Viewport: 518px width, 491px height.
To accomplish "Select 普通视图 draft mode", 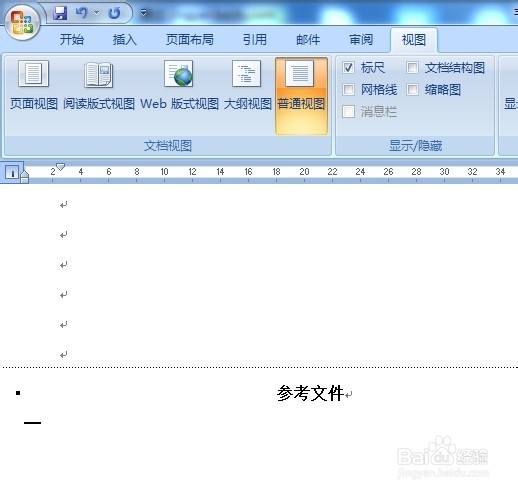I will (x=301, y=96).
